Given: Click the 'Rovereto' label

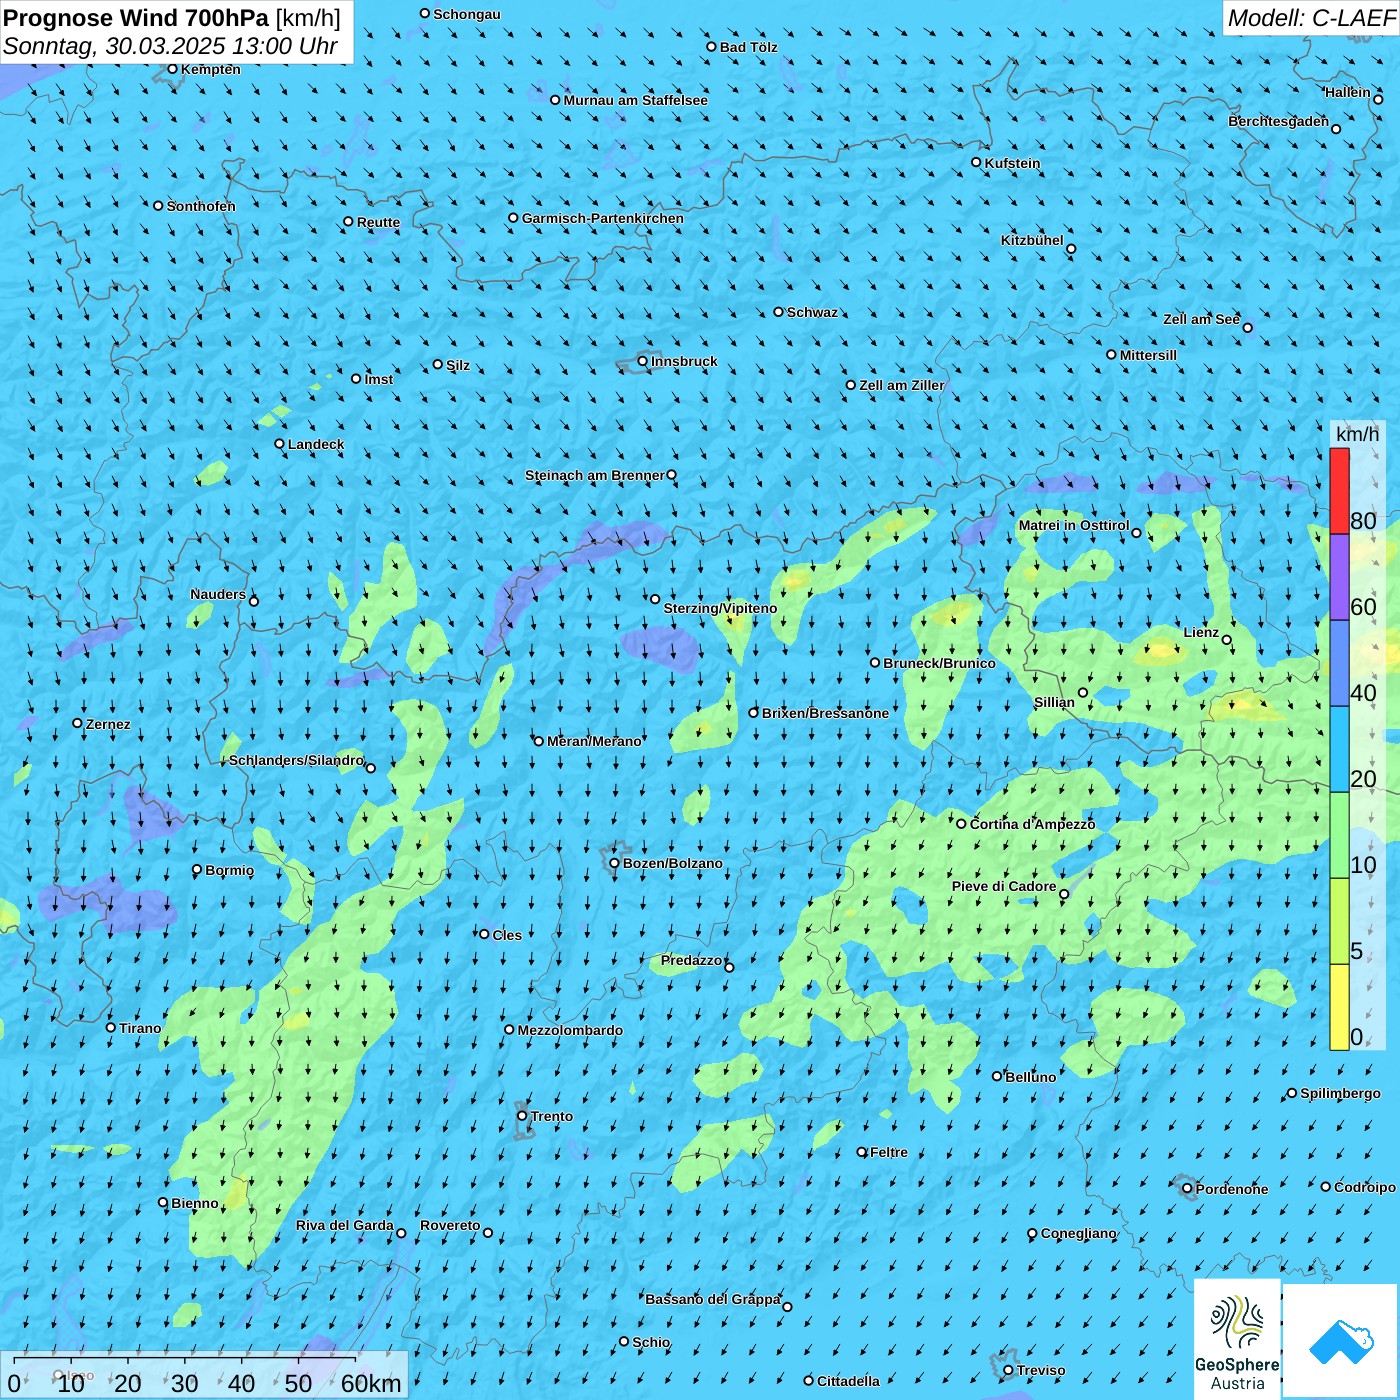Looking at the screenshot, I should tap(450, 1225).
